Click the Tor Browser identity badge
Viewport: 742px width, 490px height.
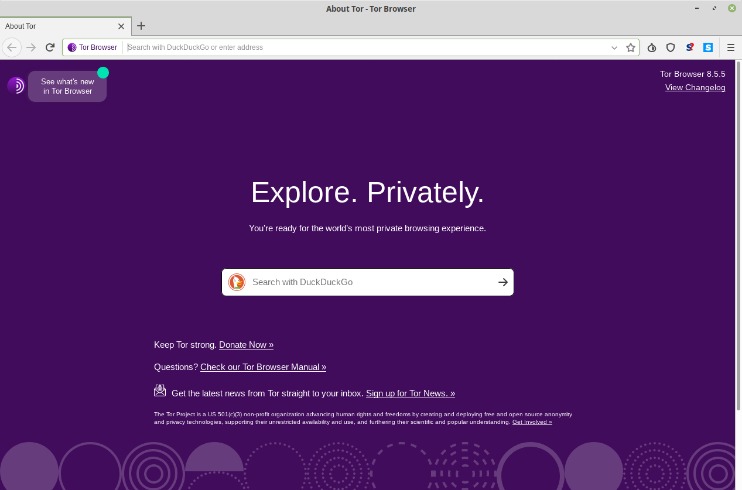(92, 47)
